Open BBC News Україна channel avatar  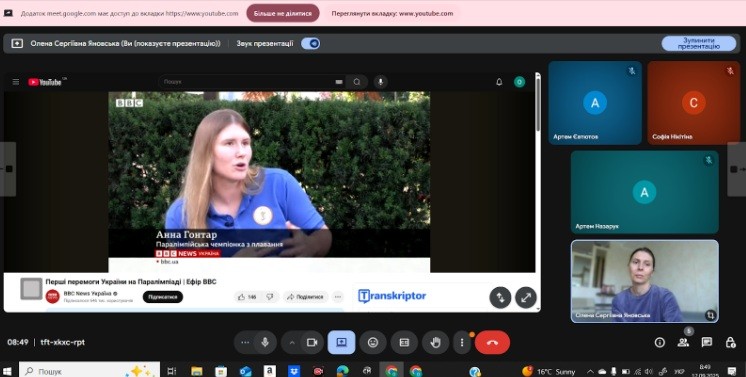(x=52, y=297)
